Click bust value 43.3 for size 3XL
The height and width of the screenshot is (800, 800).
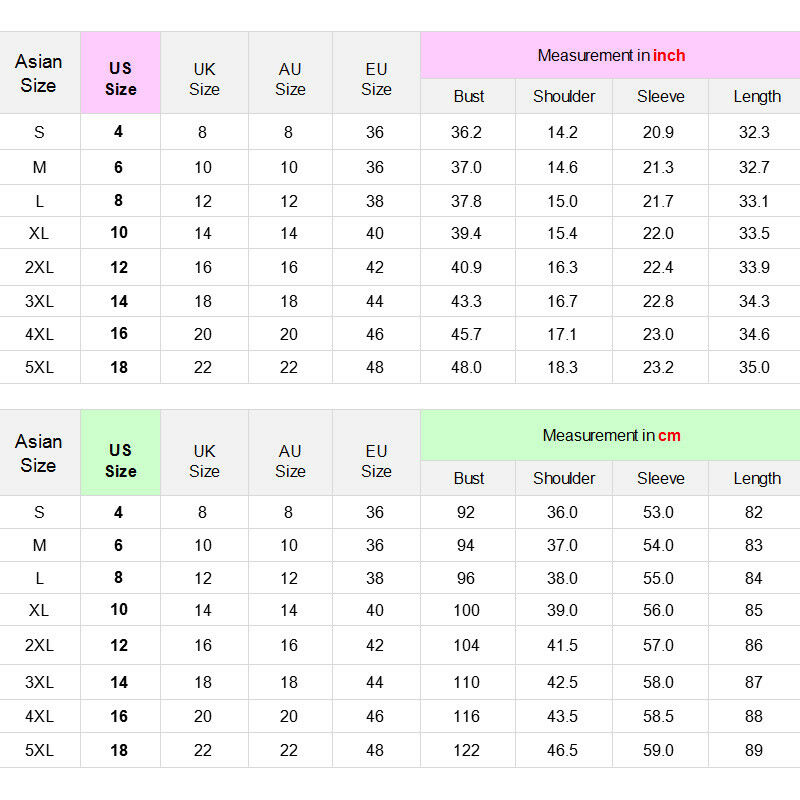pyautogui.click(x=466, y=301)
